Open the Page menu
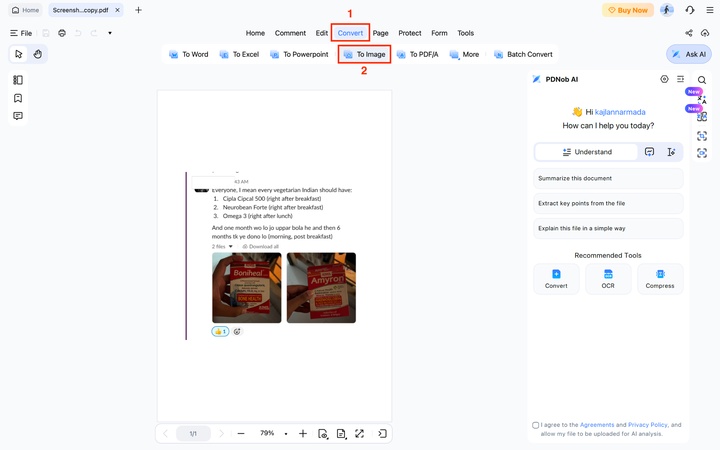720x450 pixels. [x=380, y=33]
